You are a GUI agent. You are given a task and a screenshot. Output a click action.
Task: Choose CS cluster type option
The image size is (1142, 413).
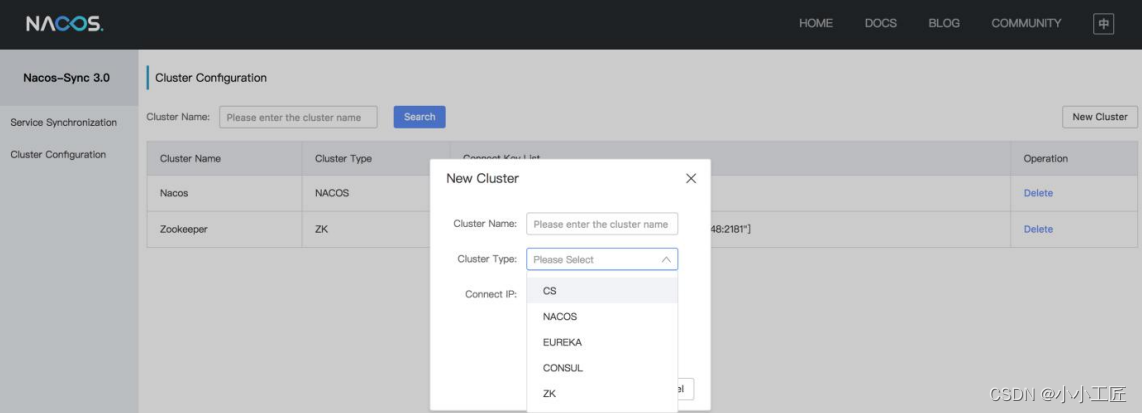click(x=602, y=291)
